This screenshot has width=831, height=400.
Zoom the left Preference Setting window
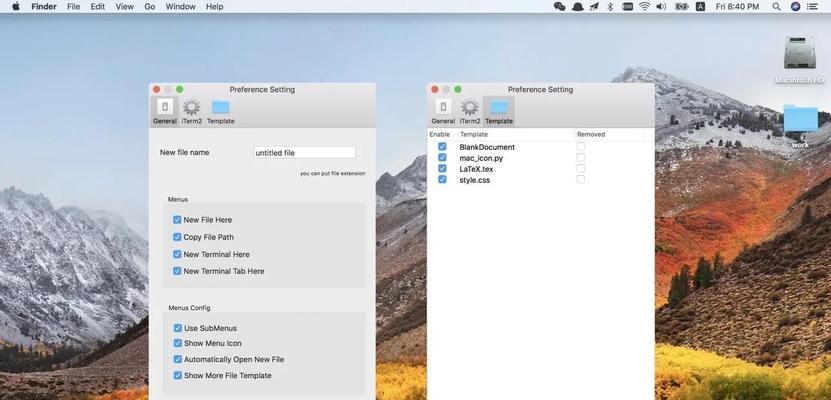pos(180,89)
